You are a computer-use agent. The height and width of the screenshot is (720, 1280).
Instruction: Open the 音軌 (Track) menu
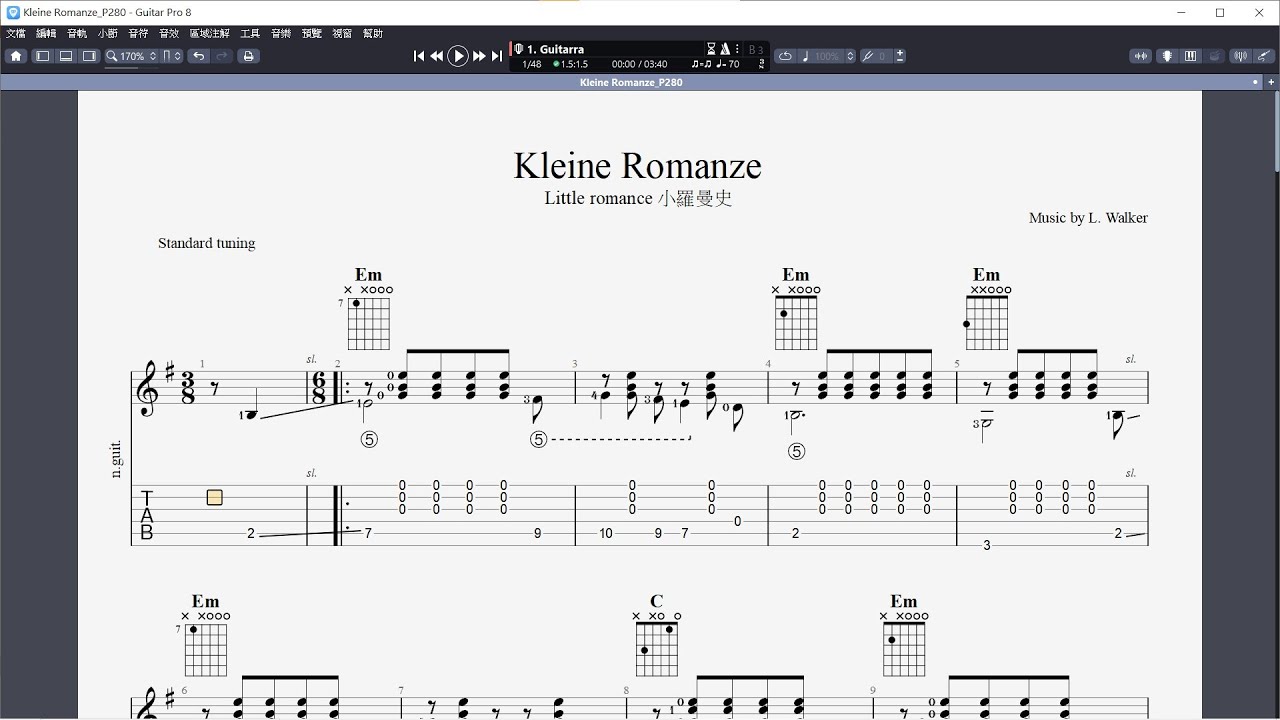point(77,33)
